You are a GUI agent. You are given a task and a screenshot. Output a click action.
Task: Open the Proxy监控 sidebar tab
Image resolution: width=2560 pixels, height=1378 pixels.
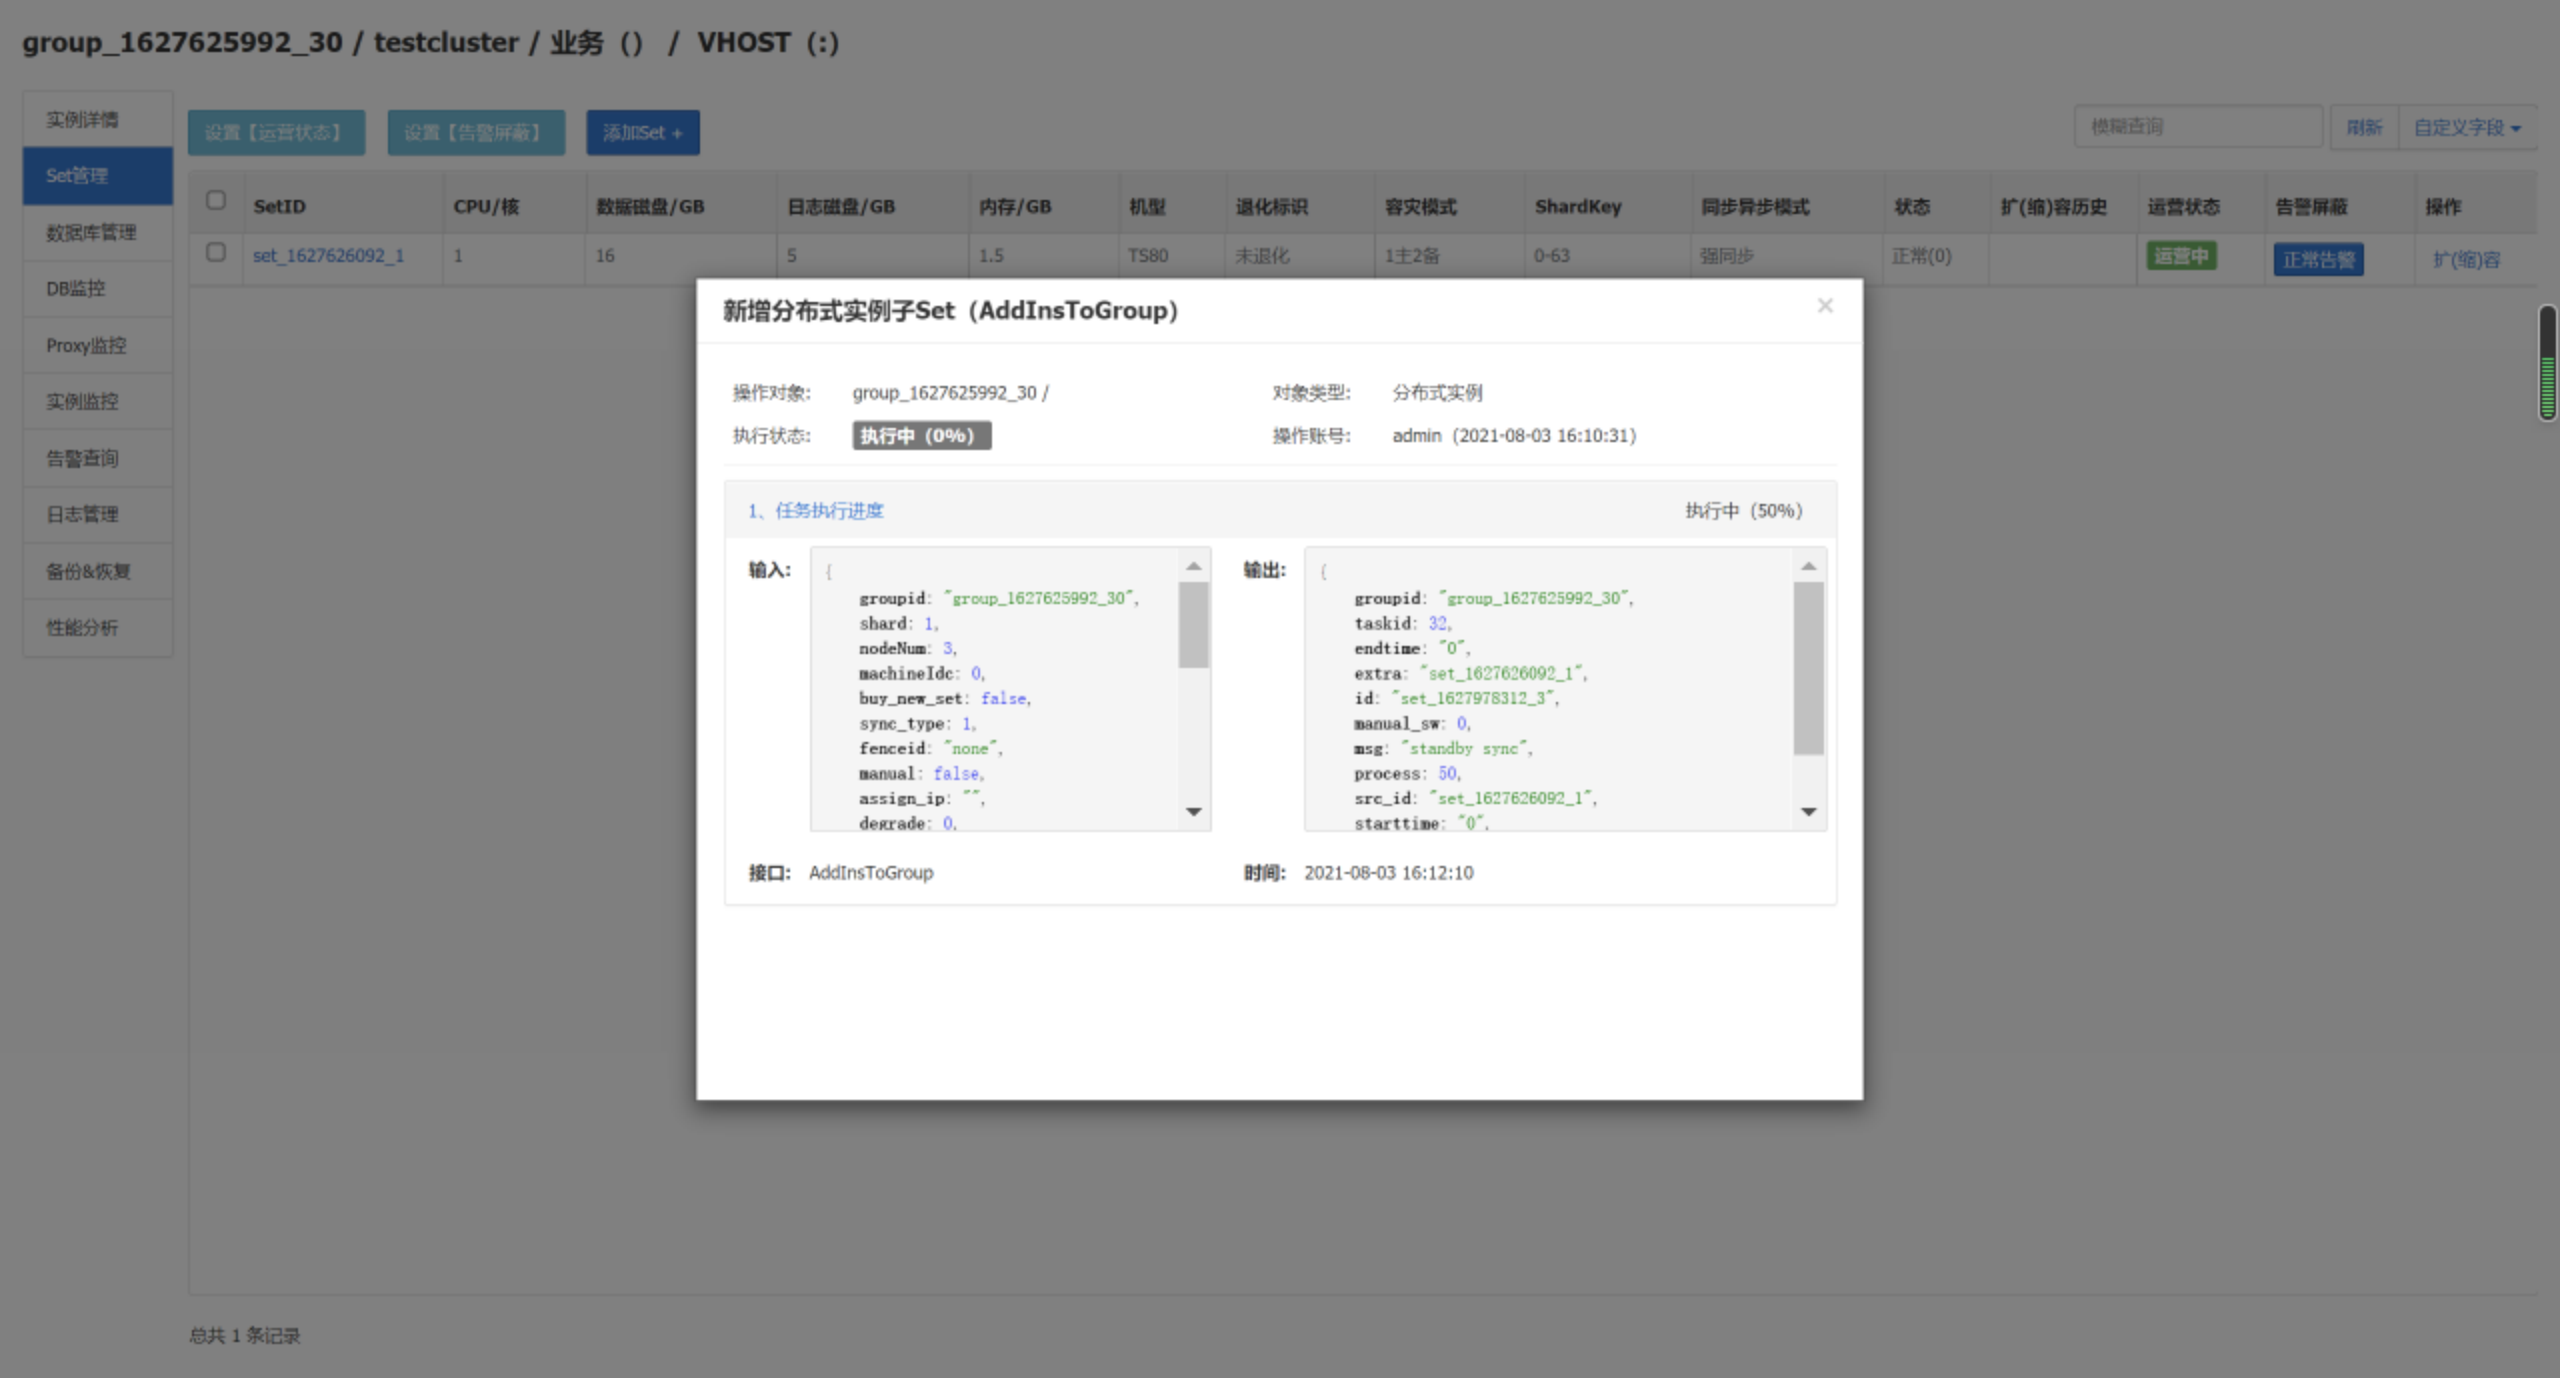[86, 346]
